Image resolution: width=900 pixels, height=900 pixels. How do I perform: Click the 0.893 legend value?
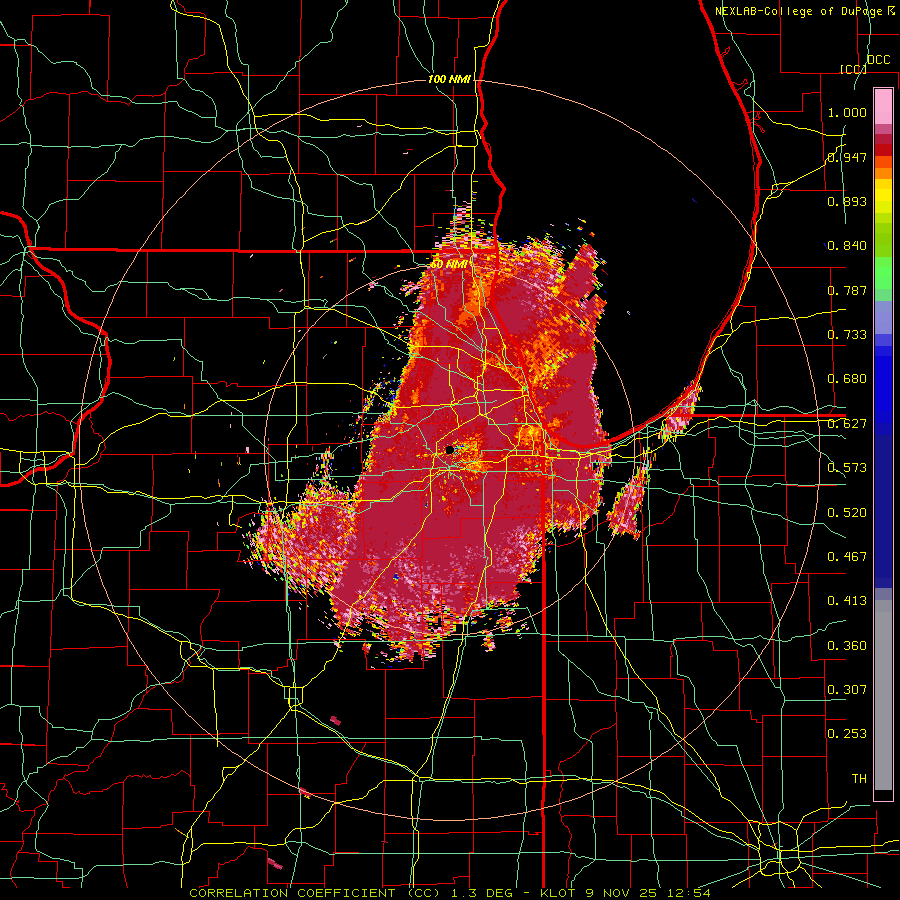[847, 201]
